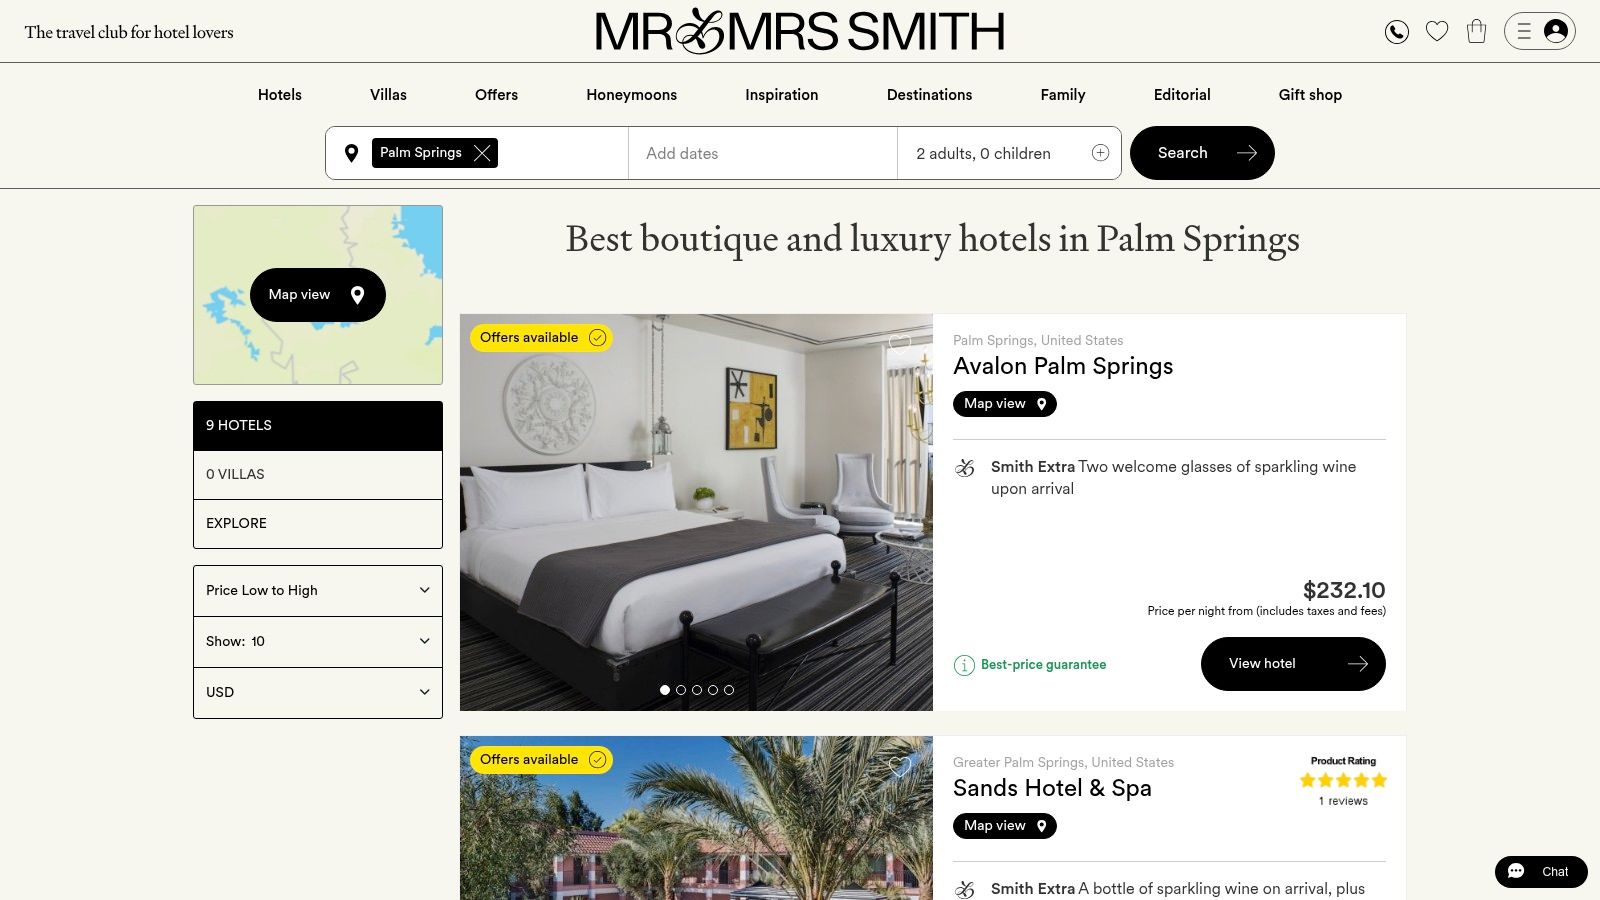Click the Add dates field
The image size is (1600, 900).
763,153
